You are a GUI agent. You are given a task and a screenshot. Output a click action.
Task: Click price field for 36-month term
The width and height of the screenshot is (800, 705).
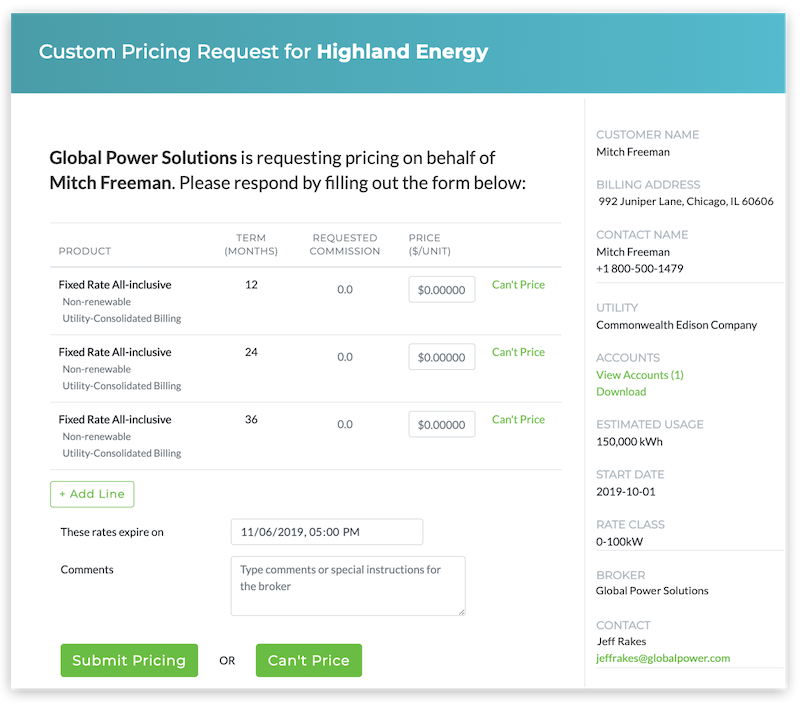[441, 424]
